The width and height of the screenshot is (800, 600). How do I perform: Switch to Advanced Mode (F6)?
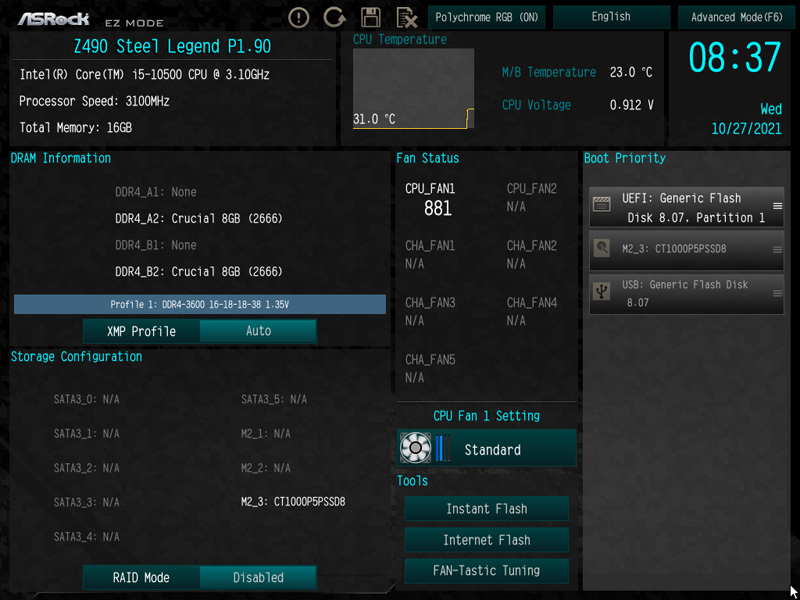[737, 17]
